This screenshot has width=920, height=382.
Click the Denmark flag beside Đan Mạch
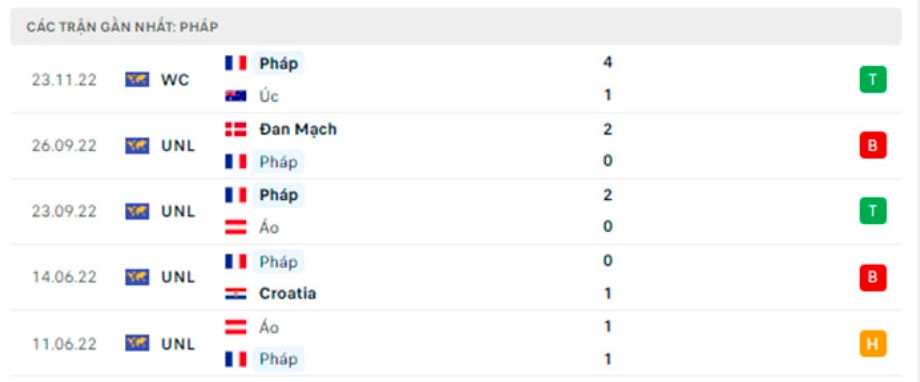tap(236, 129)
